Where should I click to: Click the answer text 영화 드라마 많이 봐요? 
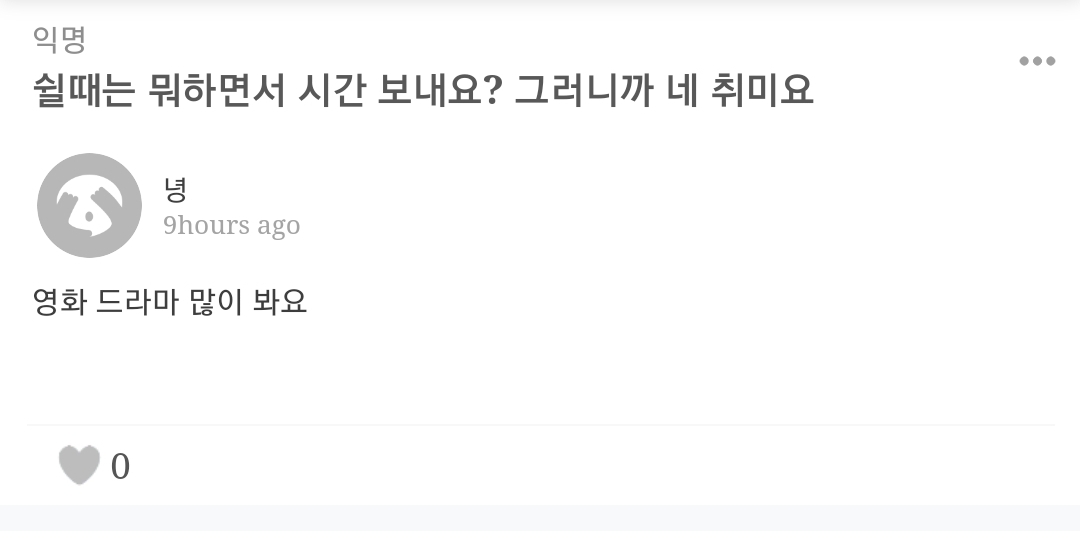click(170, 301)
